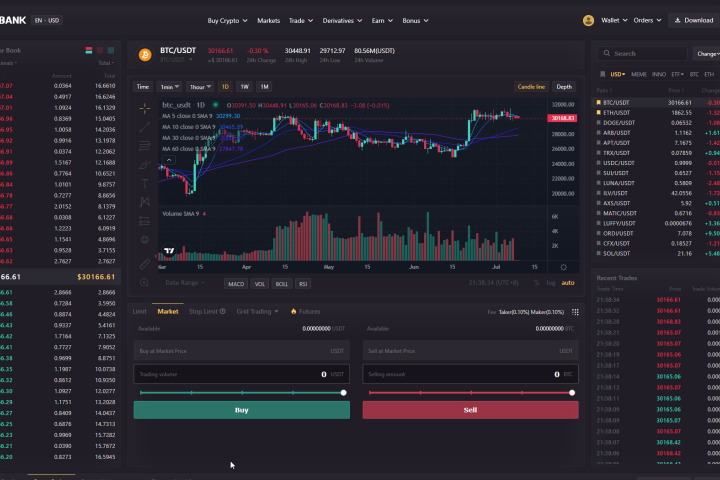Open the Orders dropdown
720x480 pixels.
647,20
